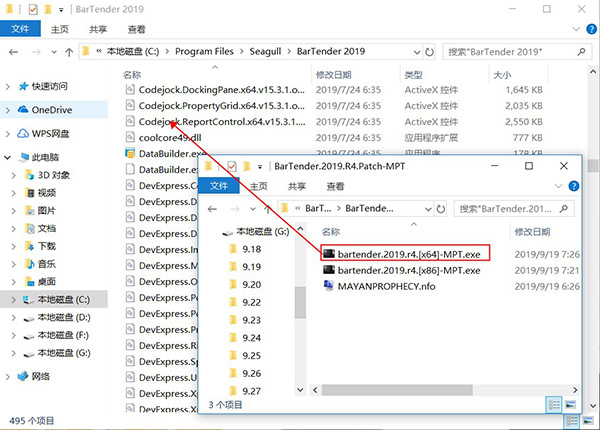Open the 文件 tab in BarTender 2019 window
The height and width of the screenshot is (430, 600).
coord(20,29)
